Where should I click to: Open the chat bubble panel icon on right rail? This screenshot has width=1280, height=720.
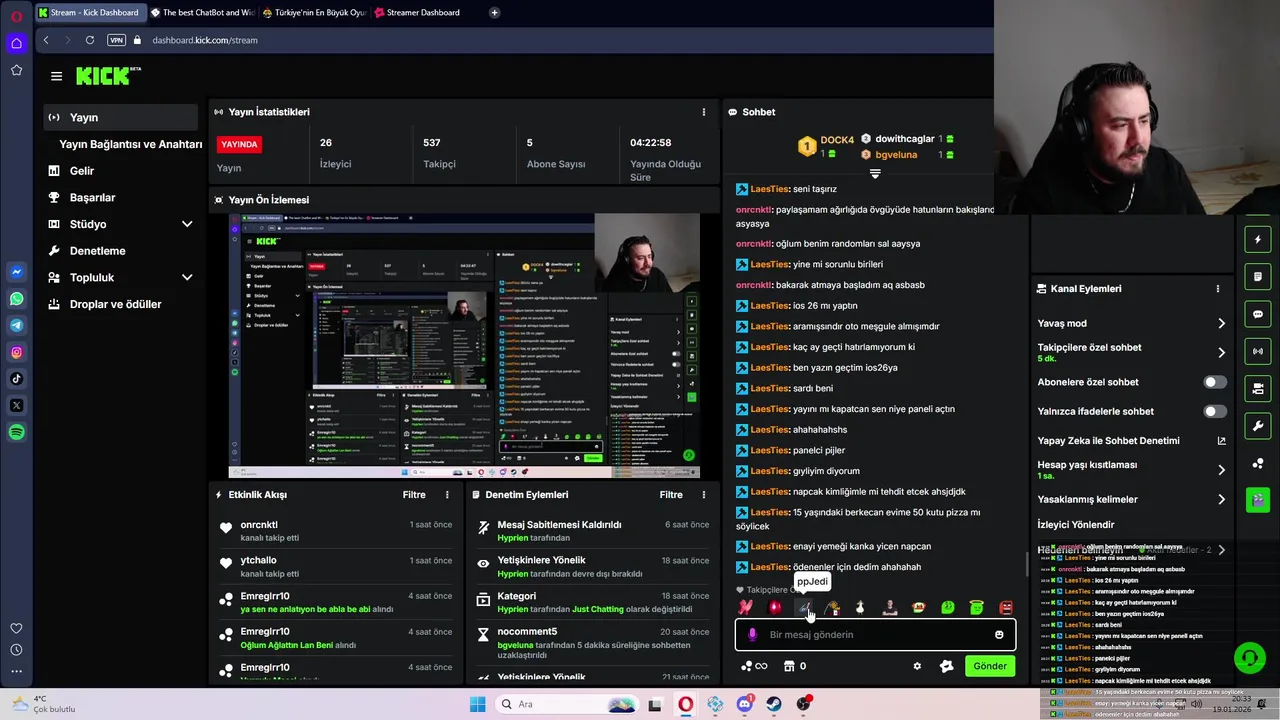(x=1258, y=314)
